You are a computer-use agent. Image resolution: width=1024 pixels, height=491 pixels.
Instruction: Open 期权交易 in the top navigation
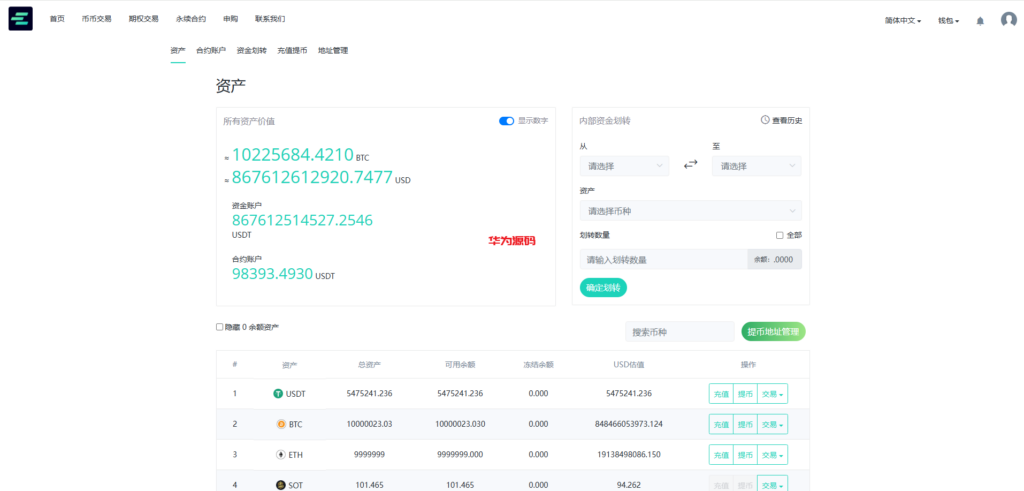144,19
